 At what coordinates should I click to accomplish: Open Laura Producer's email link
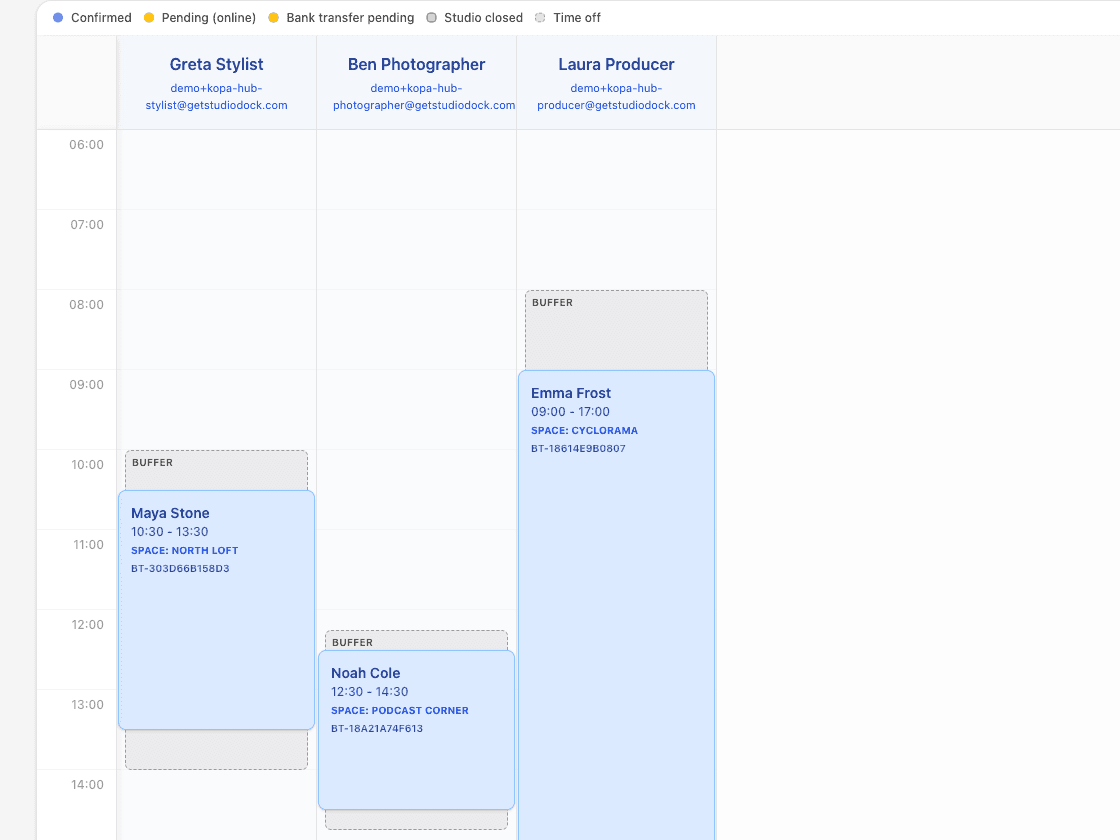(x=616, y=96)
